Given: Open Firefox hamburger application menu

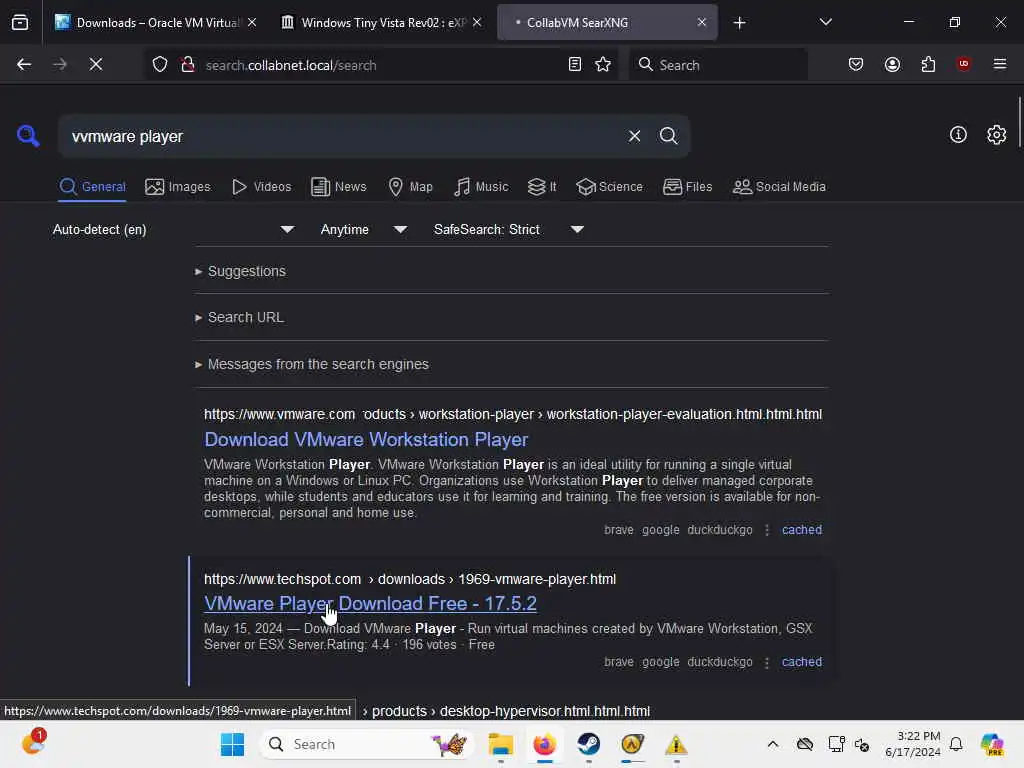Looking at the screenshot, I should (x=1000, y=64).
